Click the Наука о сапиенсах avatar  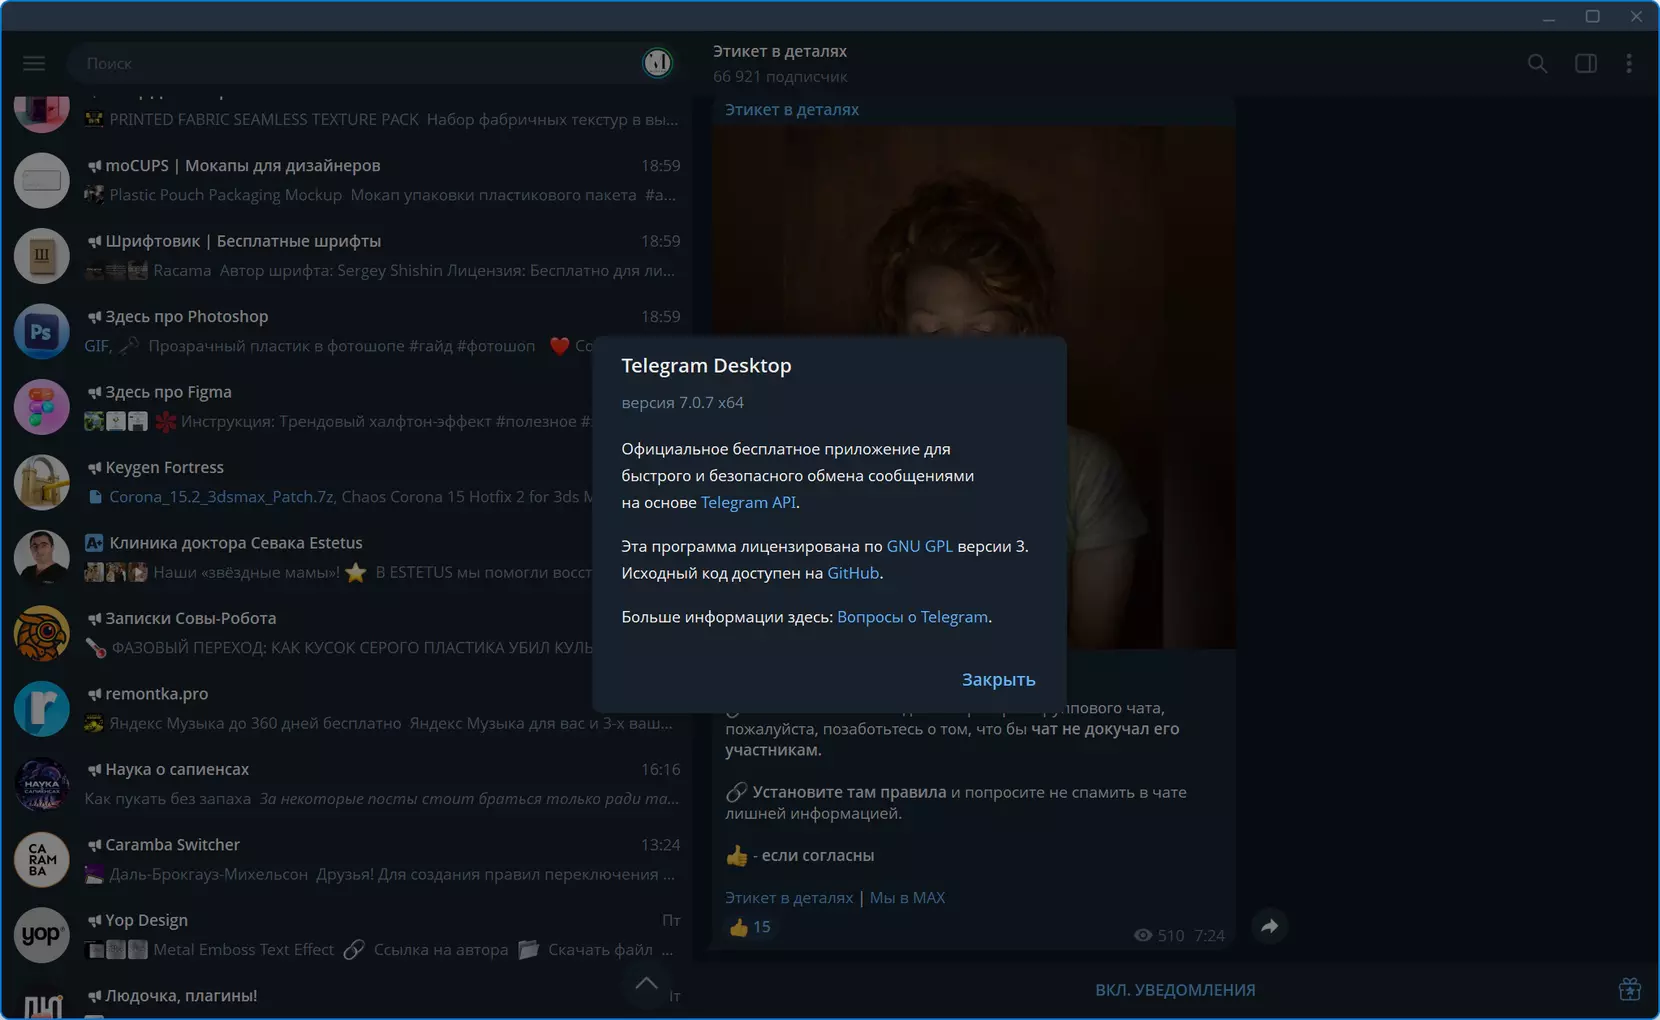pos(42,784)
